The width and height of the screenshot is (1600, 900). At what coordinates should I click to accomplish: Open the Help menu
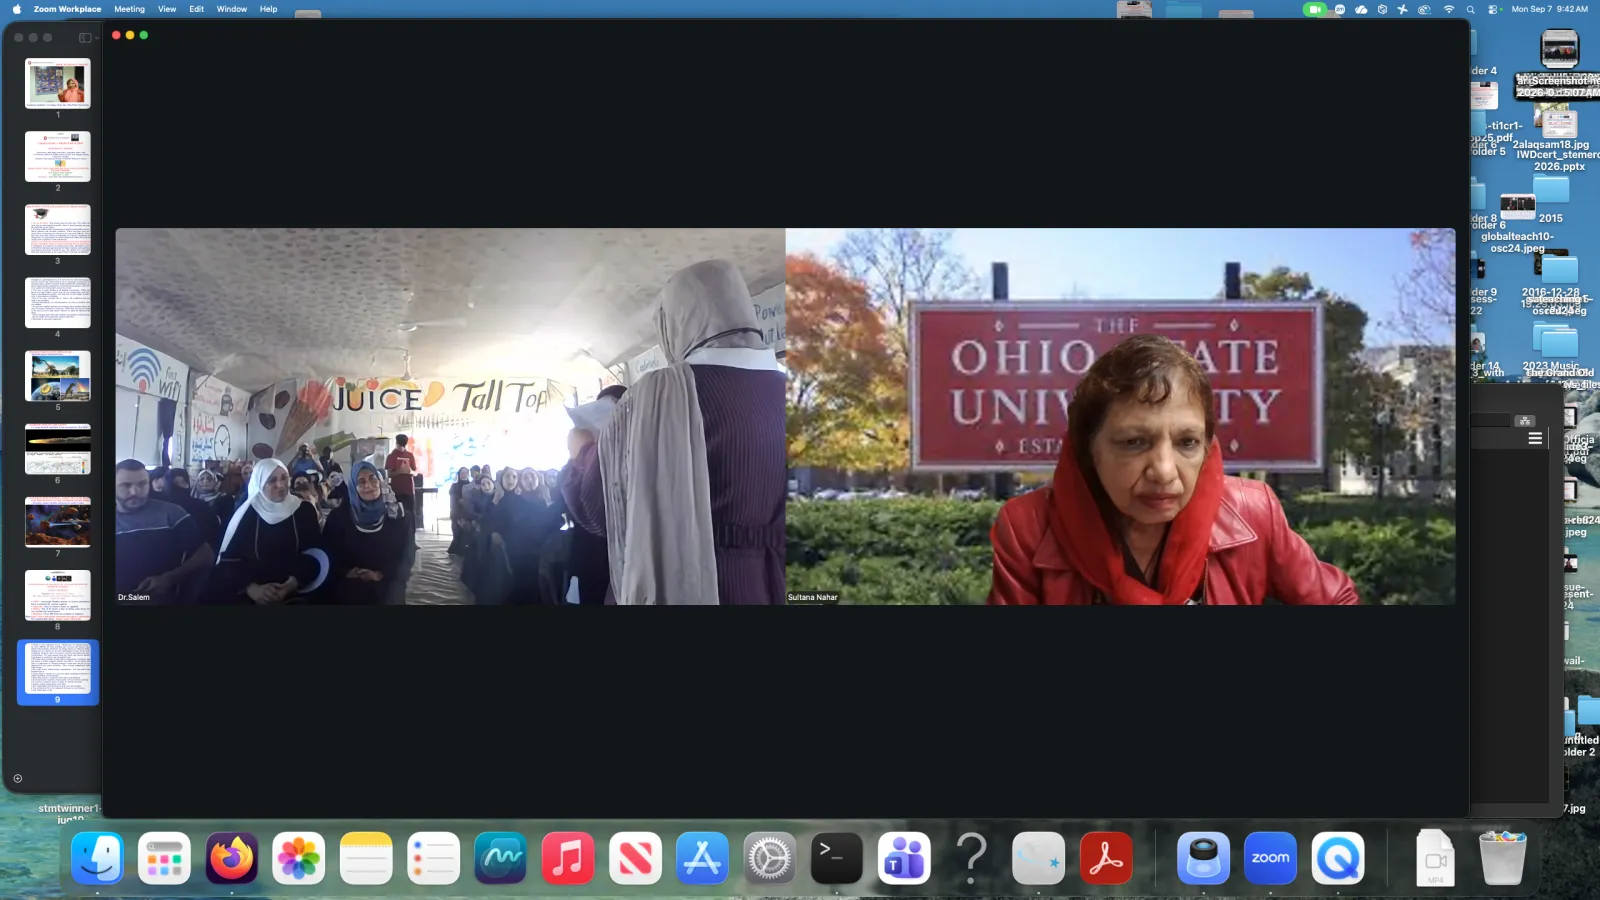(x=268, y=9)
